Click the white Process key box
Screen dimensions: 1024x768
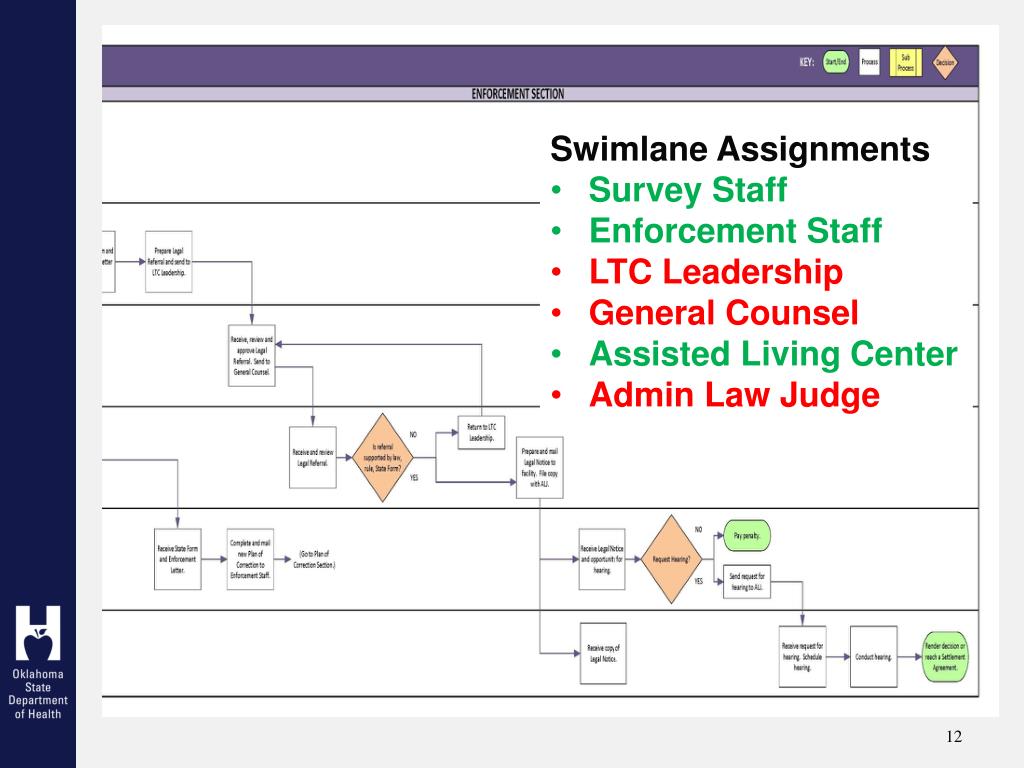pos(869,62)
